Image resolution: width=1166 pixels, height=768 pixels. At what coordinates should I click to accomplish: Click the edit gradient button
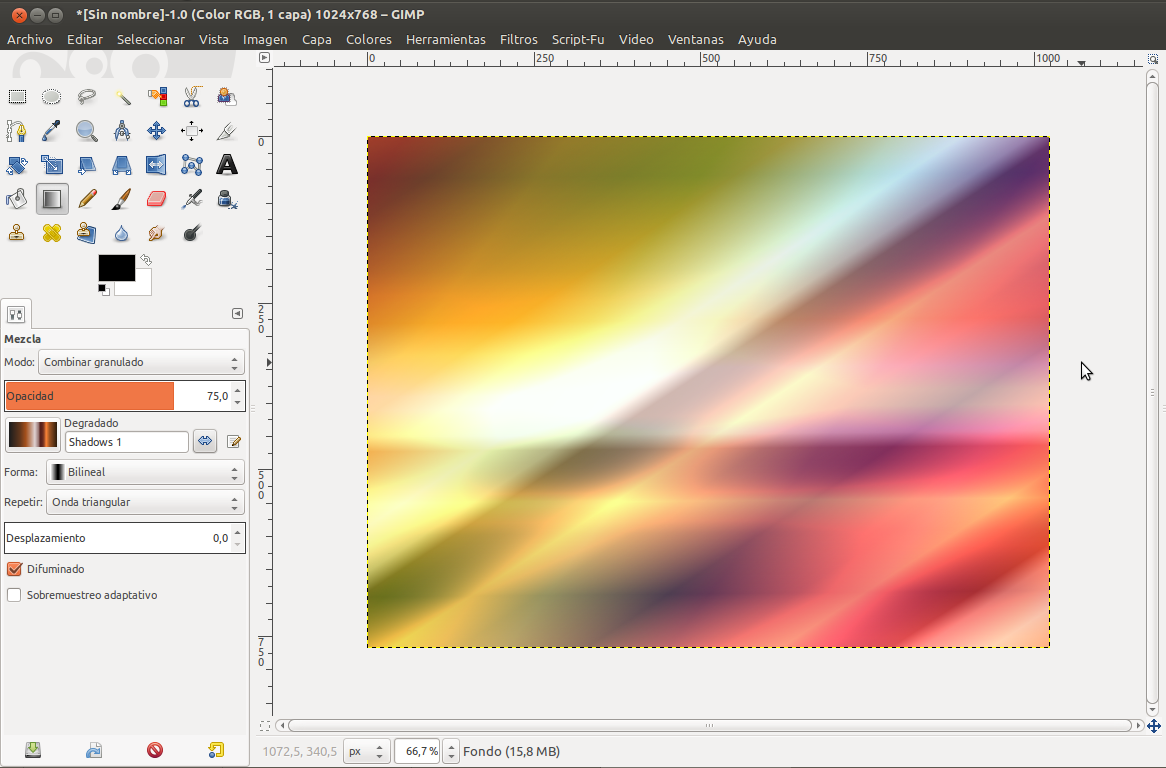234,441
